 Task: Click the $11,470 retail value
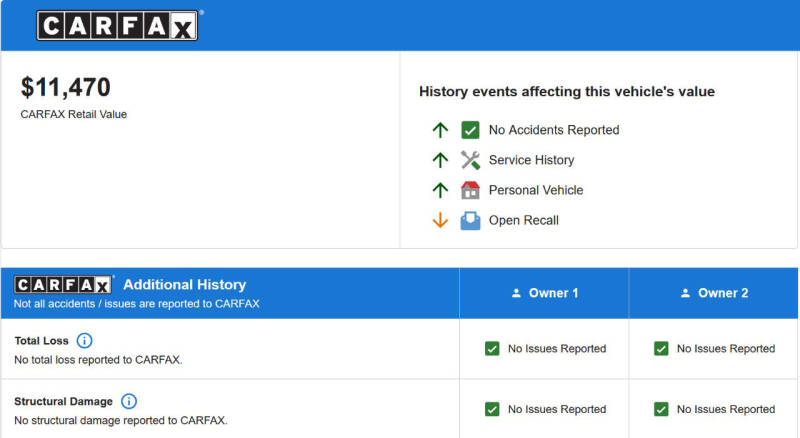tap(65, 87)
